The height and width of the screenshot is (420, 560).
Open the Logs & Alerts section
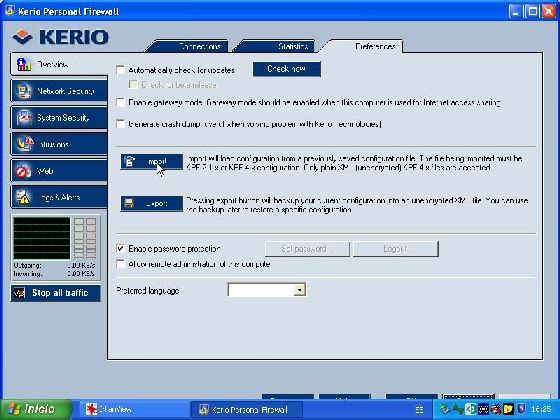coord(59,197)
